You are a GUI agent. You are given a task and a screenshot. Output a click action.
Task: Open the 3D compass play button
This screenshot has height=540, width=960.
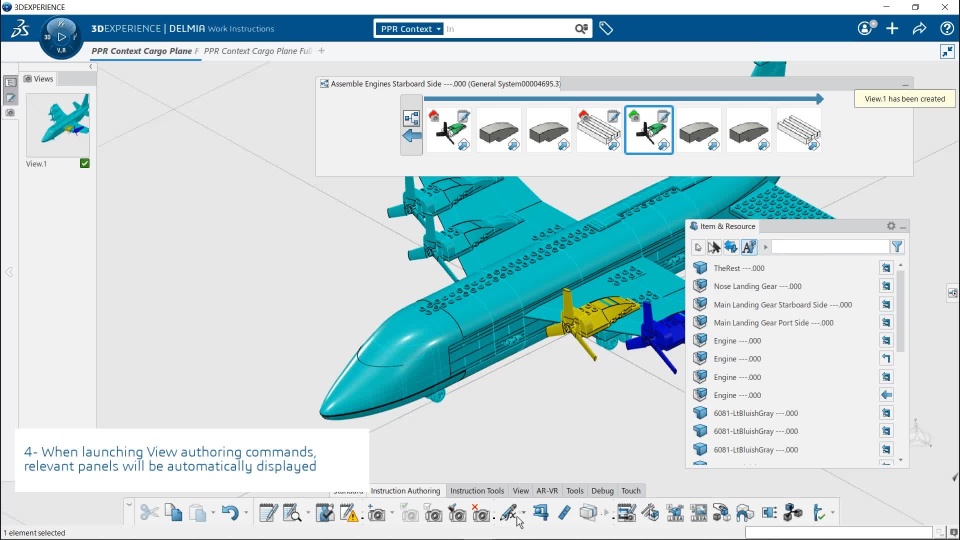61,37
